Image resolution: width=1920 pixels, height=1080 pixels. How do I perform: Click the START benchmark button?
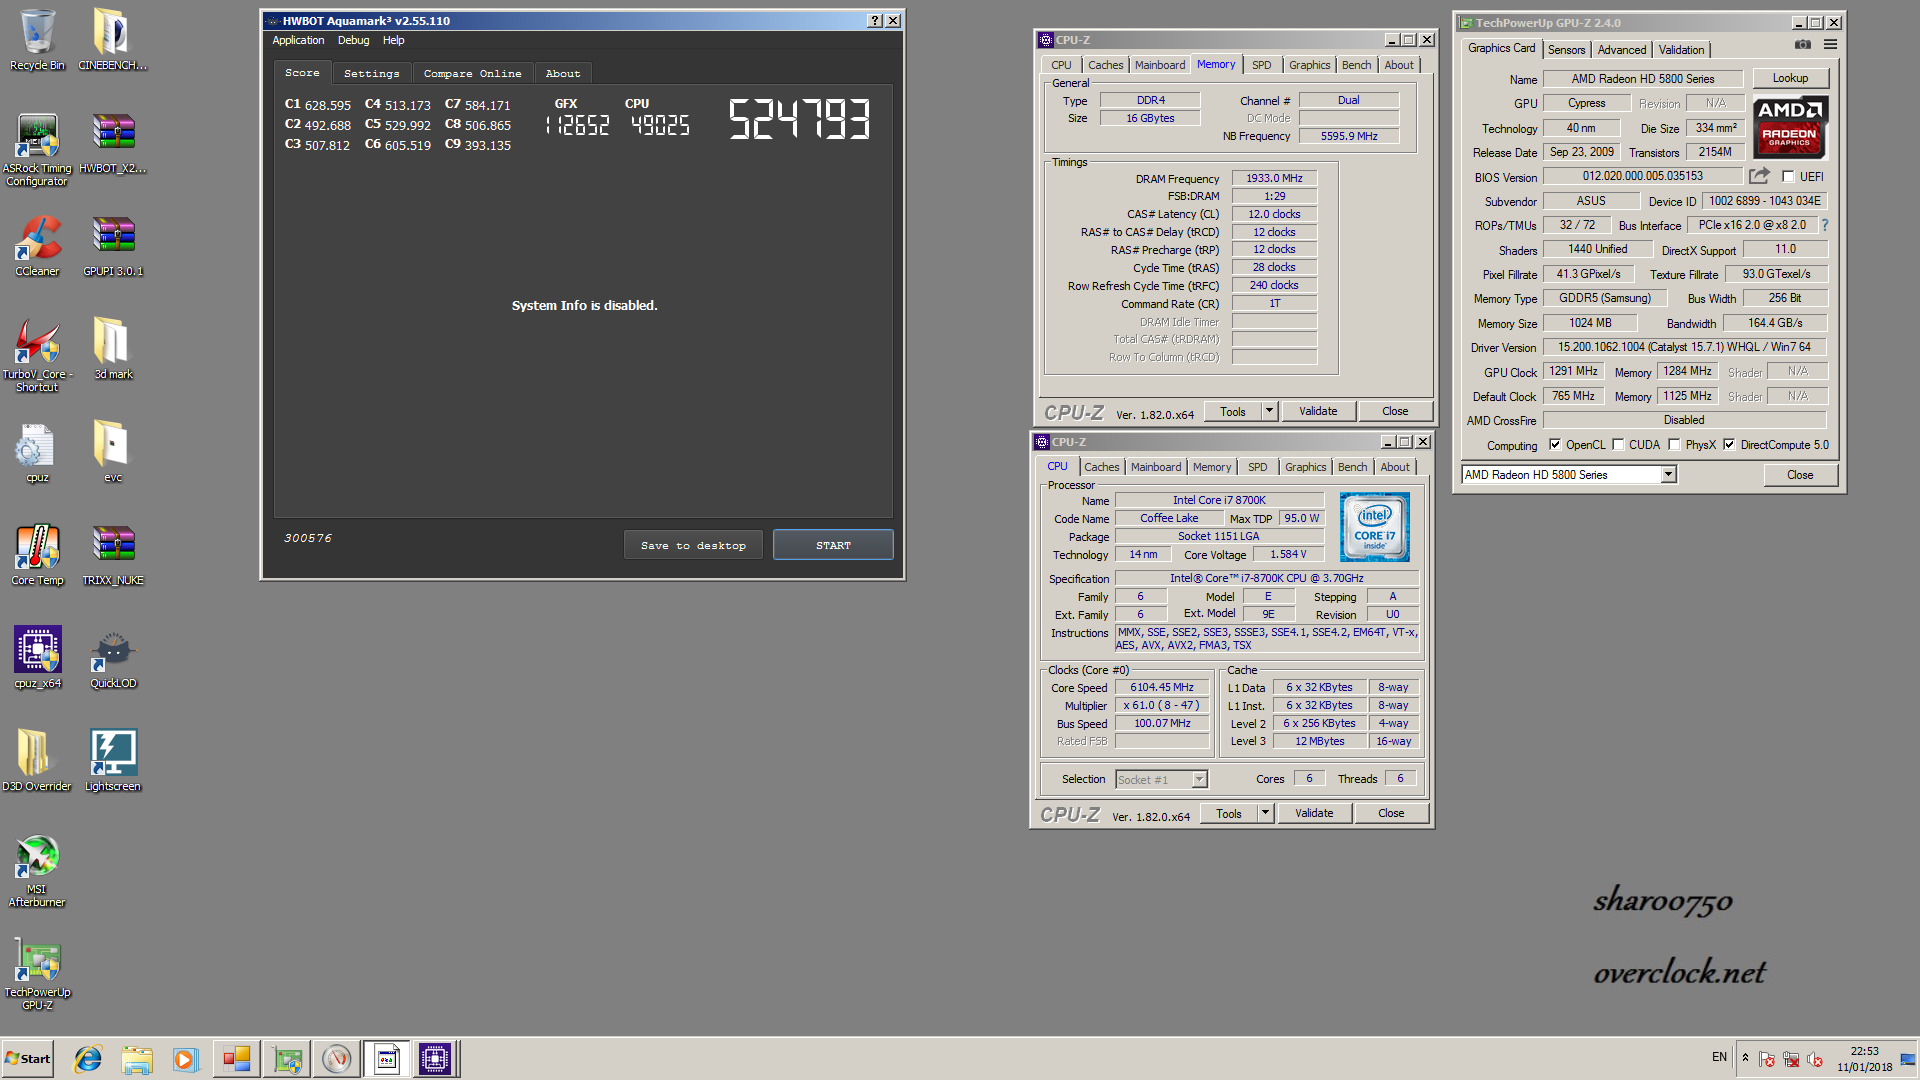(833, 545)
